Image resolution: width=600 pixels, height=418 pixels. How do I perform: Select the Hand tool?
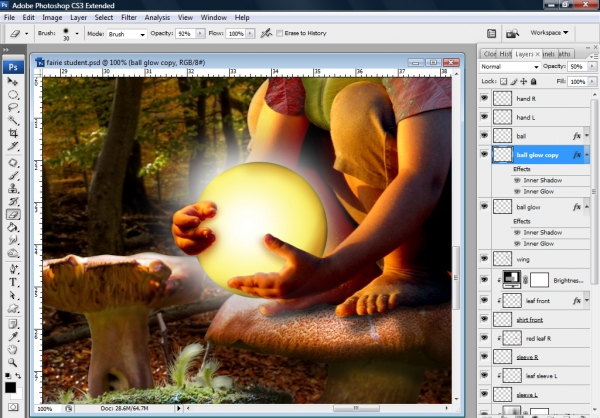point(13,349)
